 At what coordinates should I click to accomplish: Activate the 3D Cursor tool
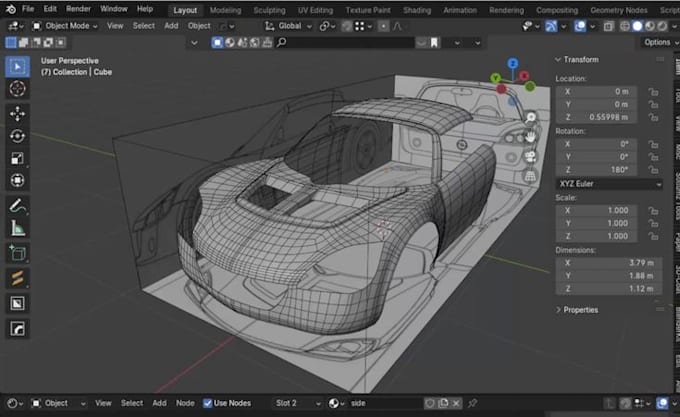[17, 89]
